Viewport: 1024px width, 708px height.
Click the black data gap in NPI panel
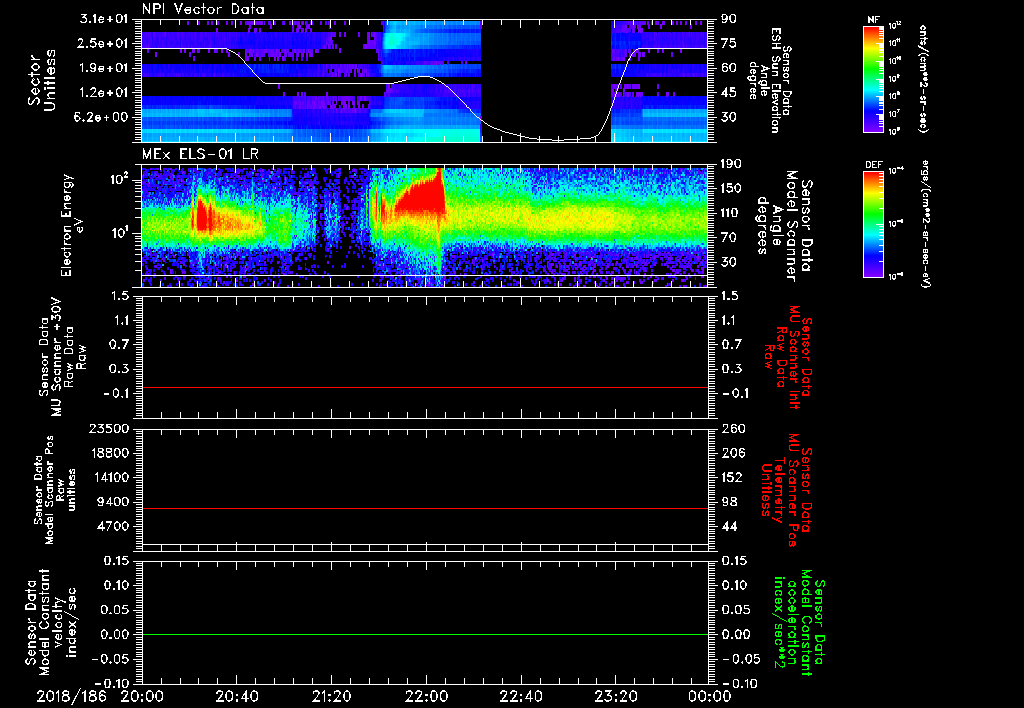[x=546, y=80]
